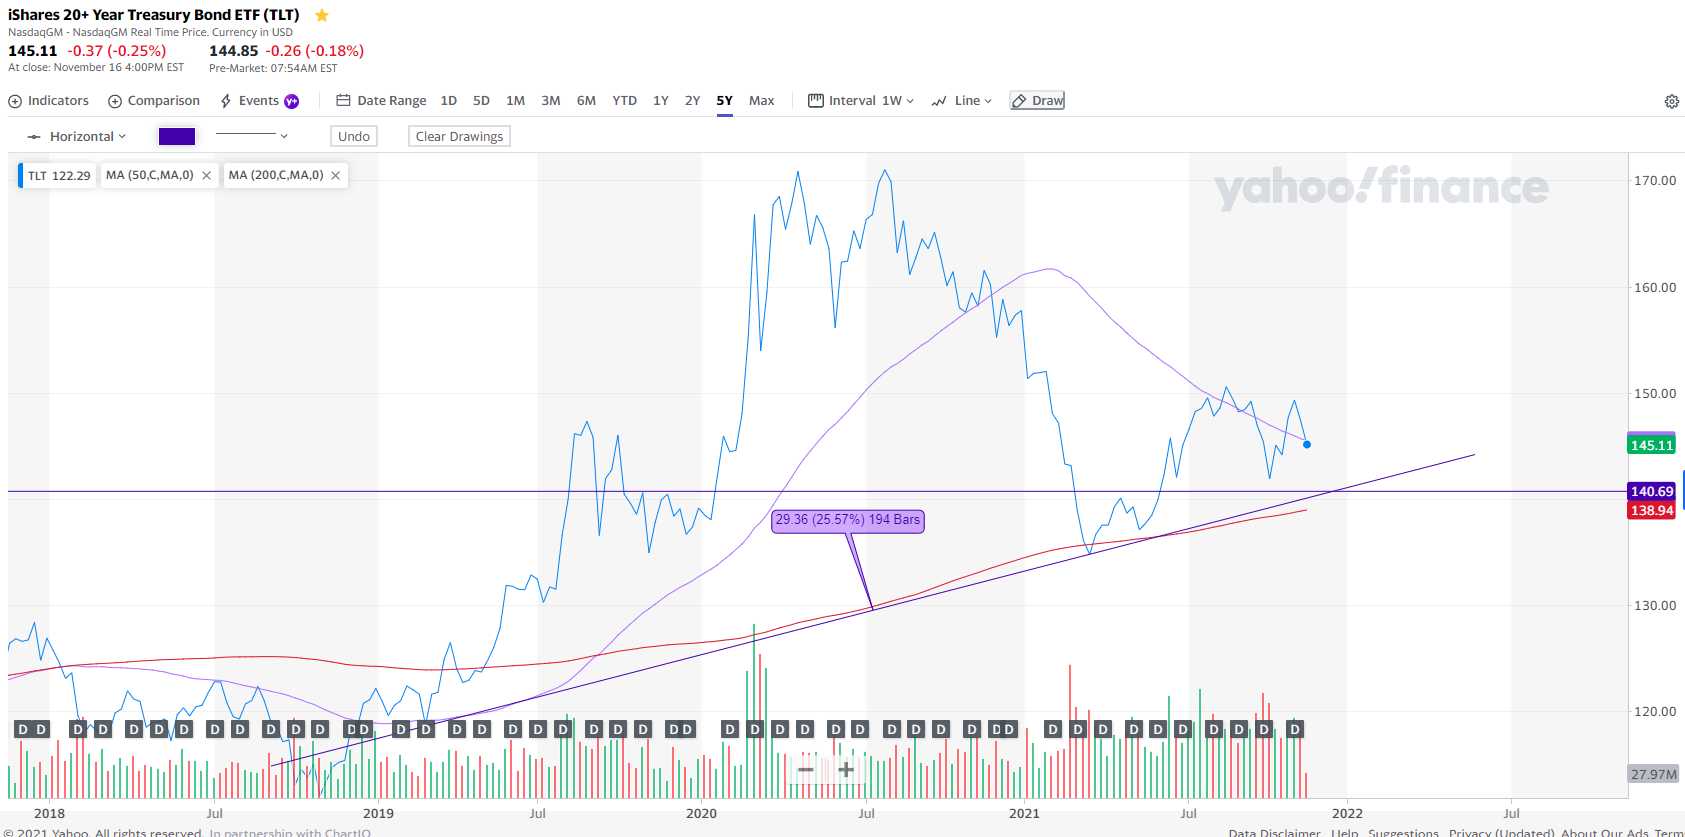Open the Horizontal drawing tool dropdown
This screenshot has width=1685, height=837.
click(x=77, y=136)
